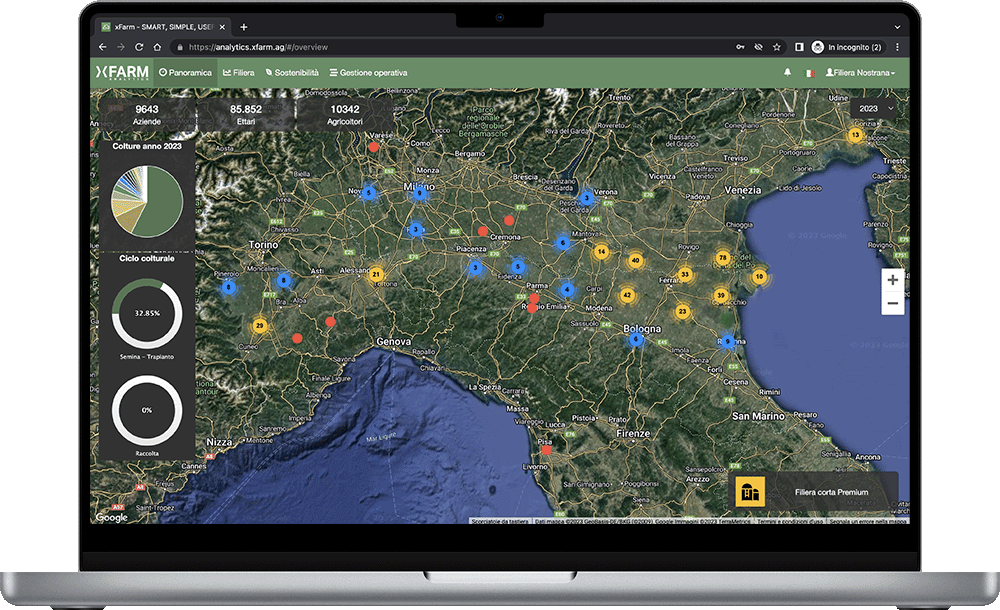
Task: Change language via the Italian flag
Action: click(x=809, y=73)
